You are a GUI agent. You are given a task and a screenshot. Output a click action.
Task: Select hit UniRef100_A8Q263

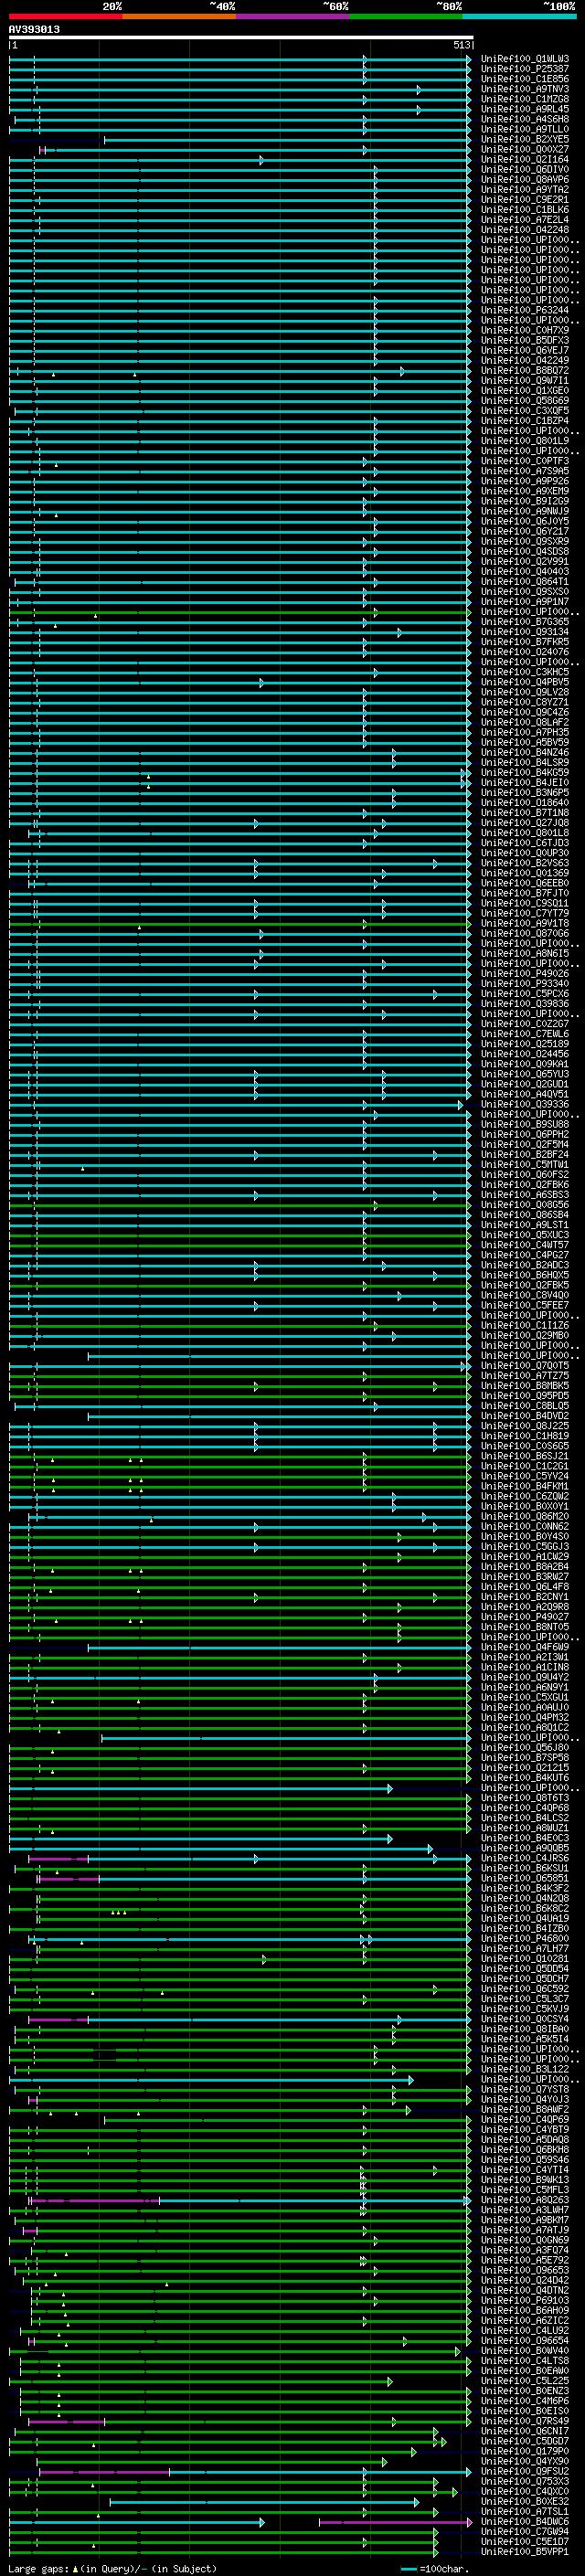coord(525,2199)
